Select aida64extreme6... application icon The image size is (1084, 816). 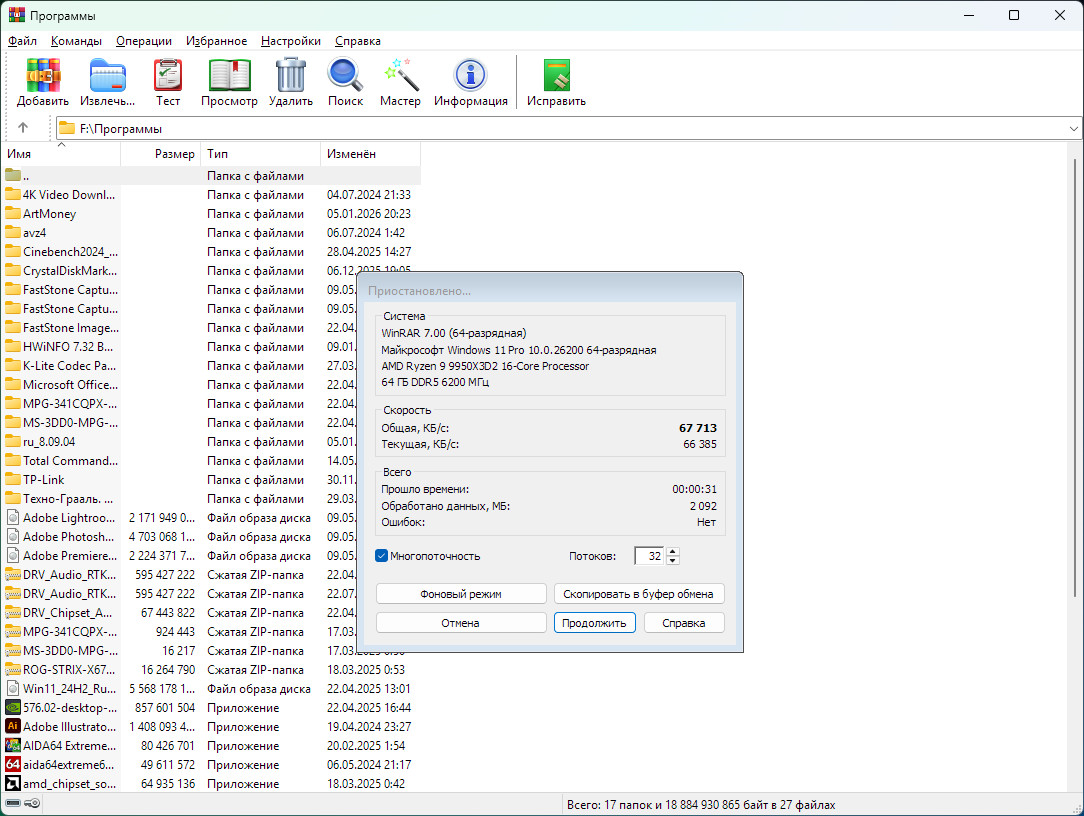(x=12, y=764)
